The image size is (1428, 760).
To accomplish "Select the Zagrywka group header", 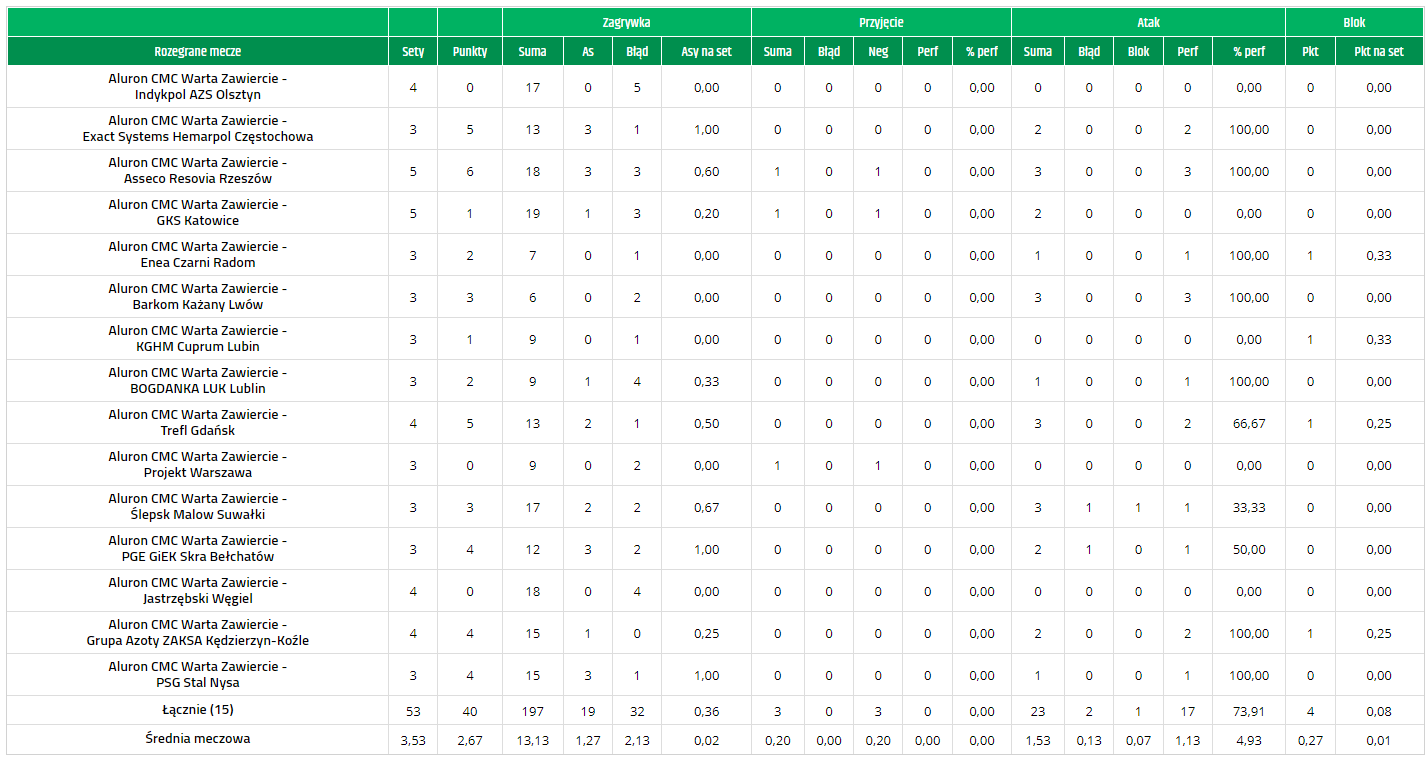I will (627, 22).
